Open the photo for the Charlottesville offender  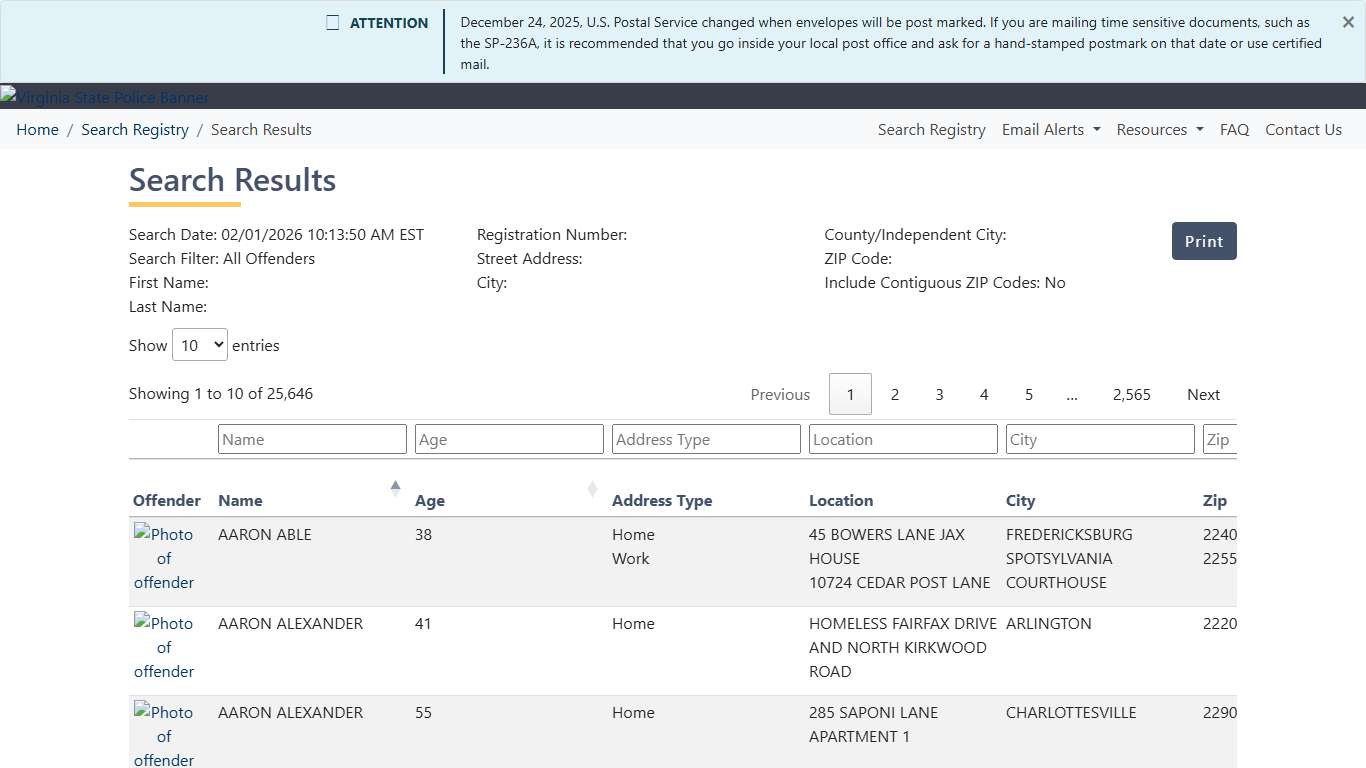[163, 736]
